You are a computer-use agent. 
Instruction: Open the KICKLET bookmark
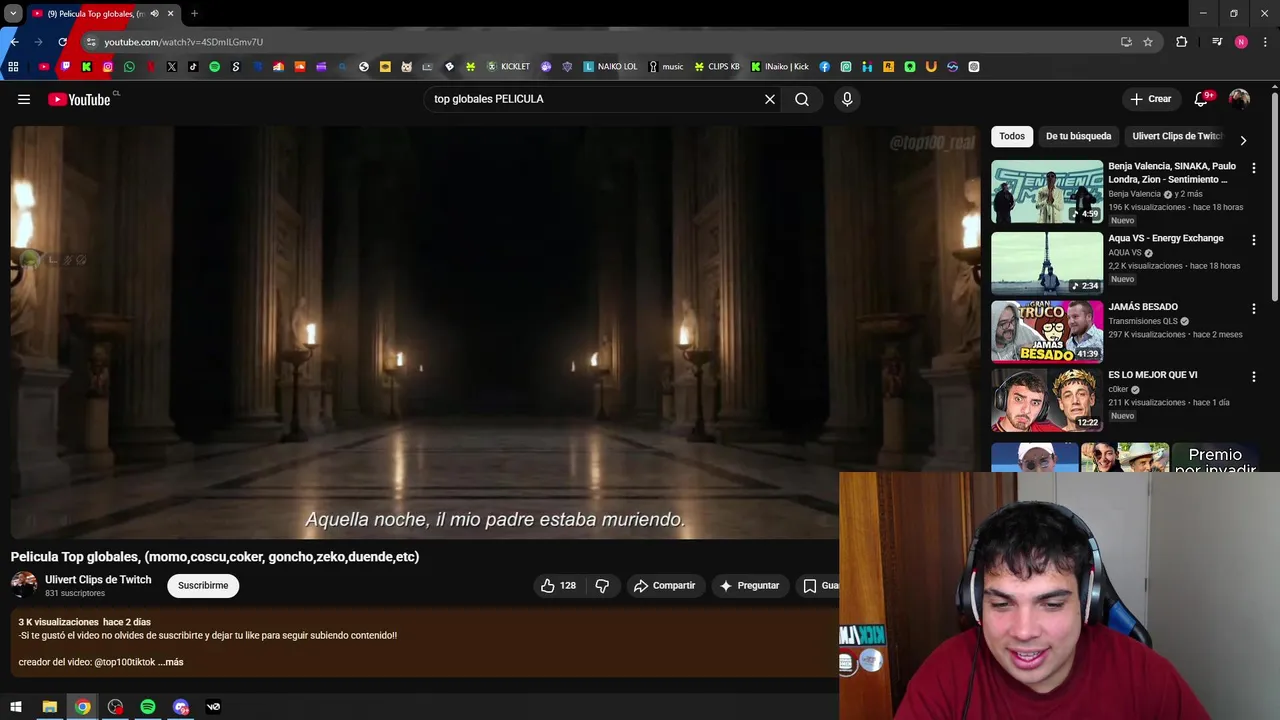[x=508, y=67]
